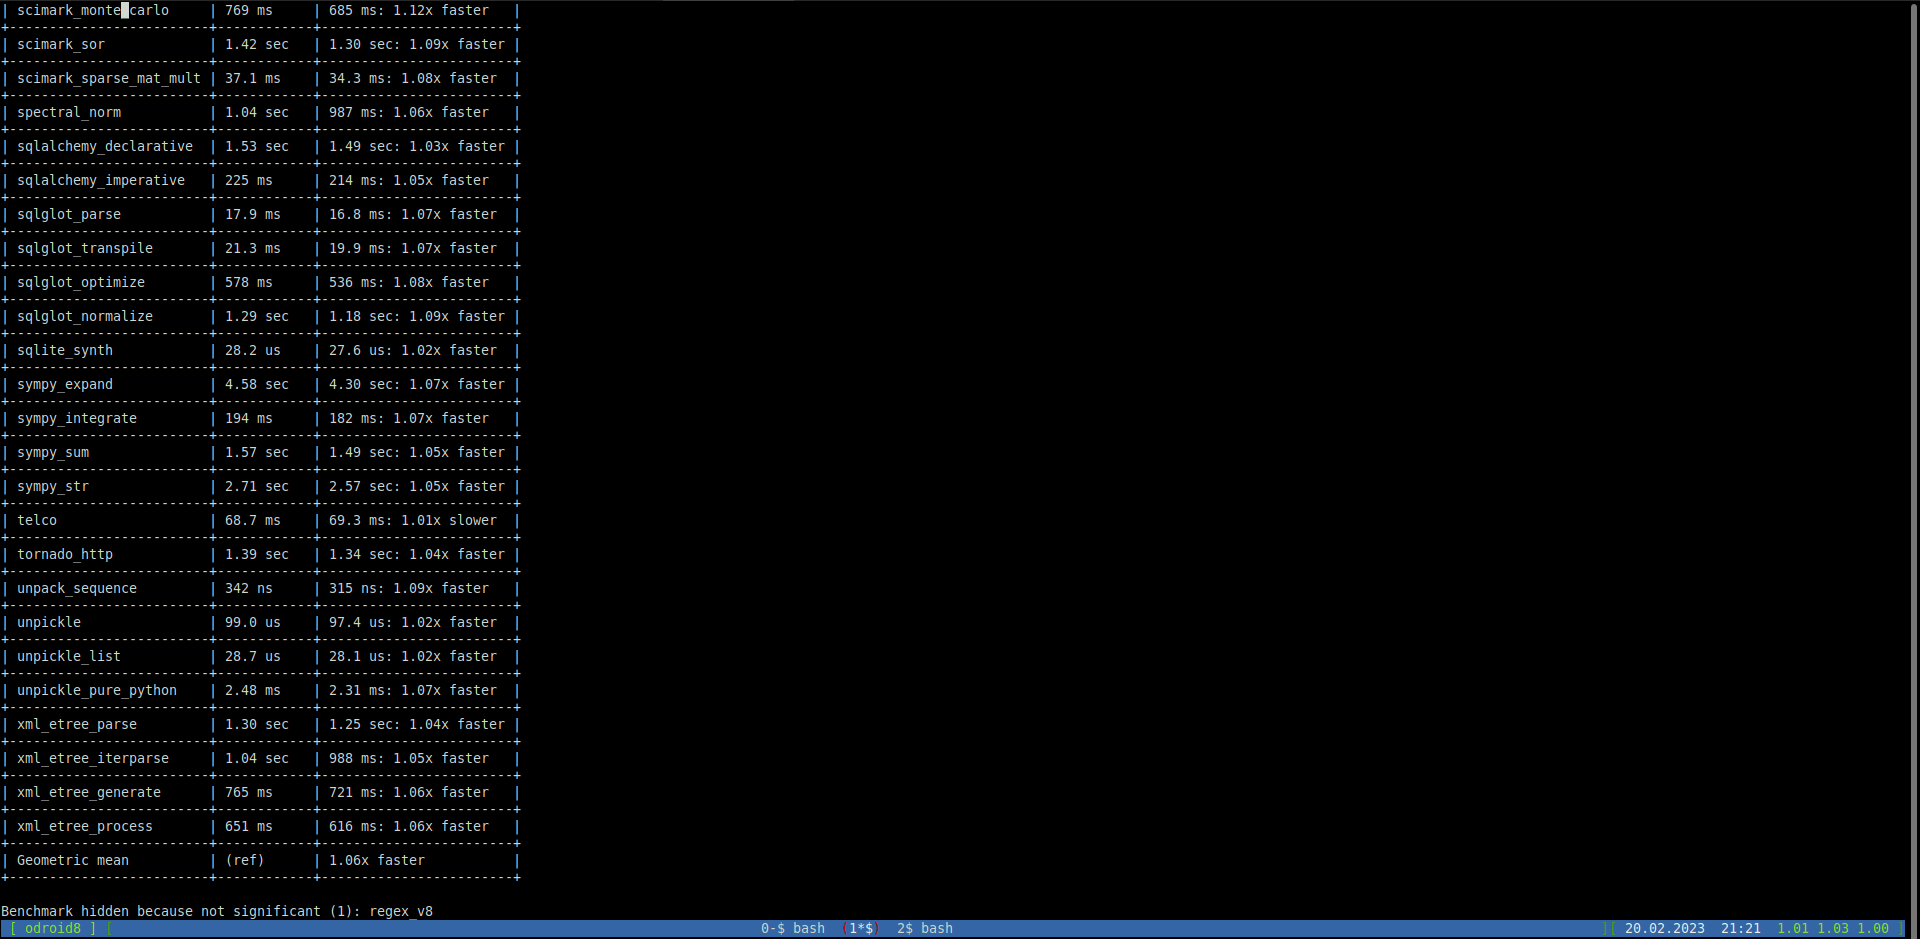The width and height of the screenshot is (1920, 939).
Task: Click the sympy_integrate benchmark name
Action: click(x=77, y=419)
